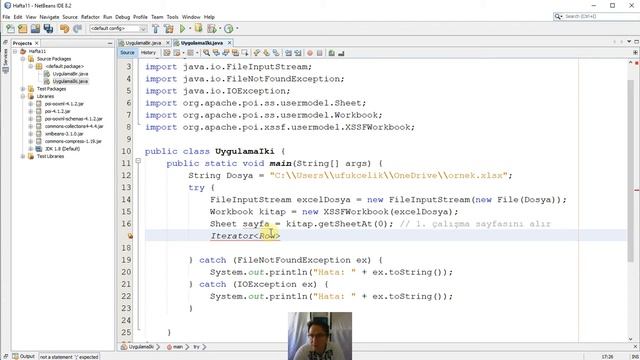The image size is (640, 360).
Task: Click the try breadcrumb at editor bottom
Action: coord(196,347)
